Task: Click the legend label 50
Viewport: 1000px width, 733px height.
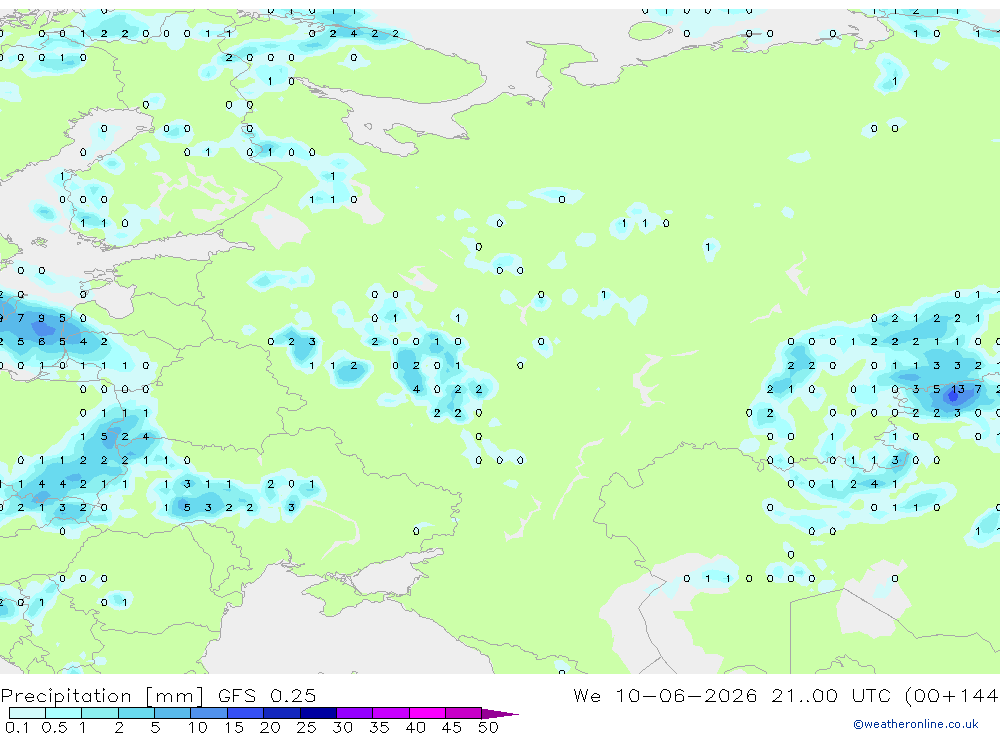Action: click(x=488, y=727)
